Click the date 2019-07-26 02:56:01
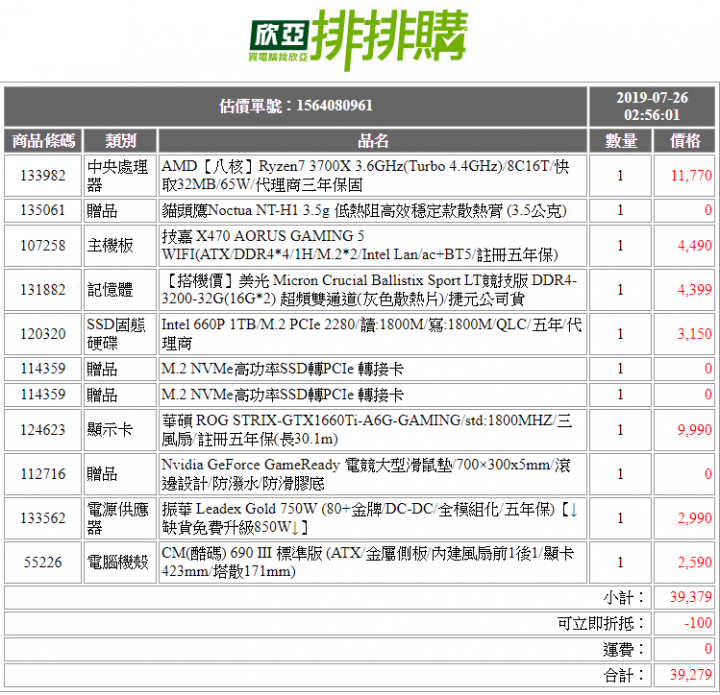This screenshot has width=720, height=695. pyautogui.click(x=652, y=106)
